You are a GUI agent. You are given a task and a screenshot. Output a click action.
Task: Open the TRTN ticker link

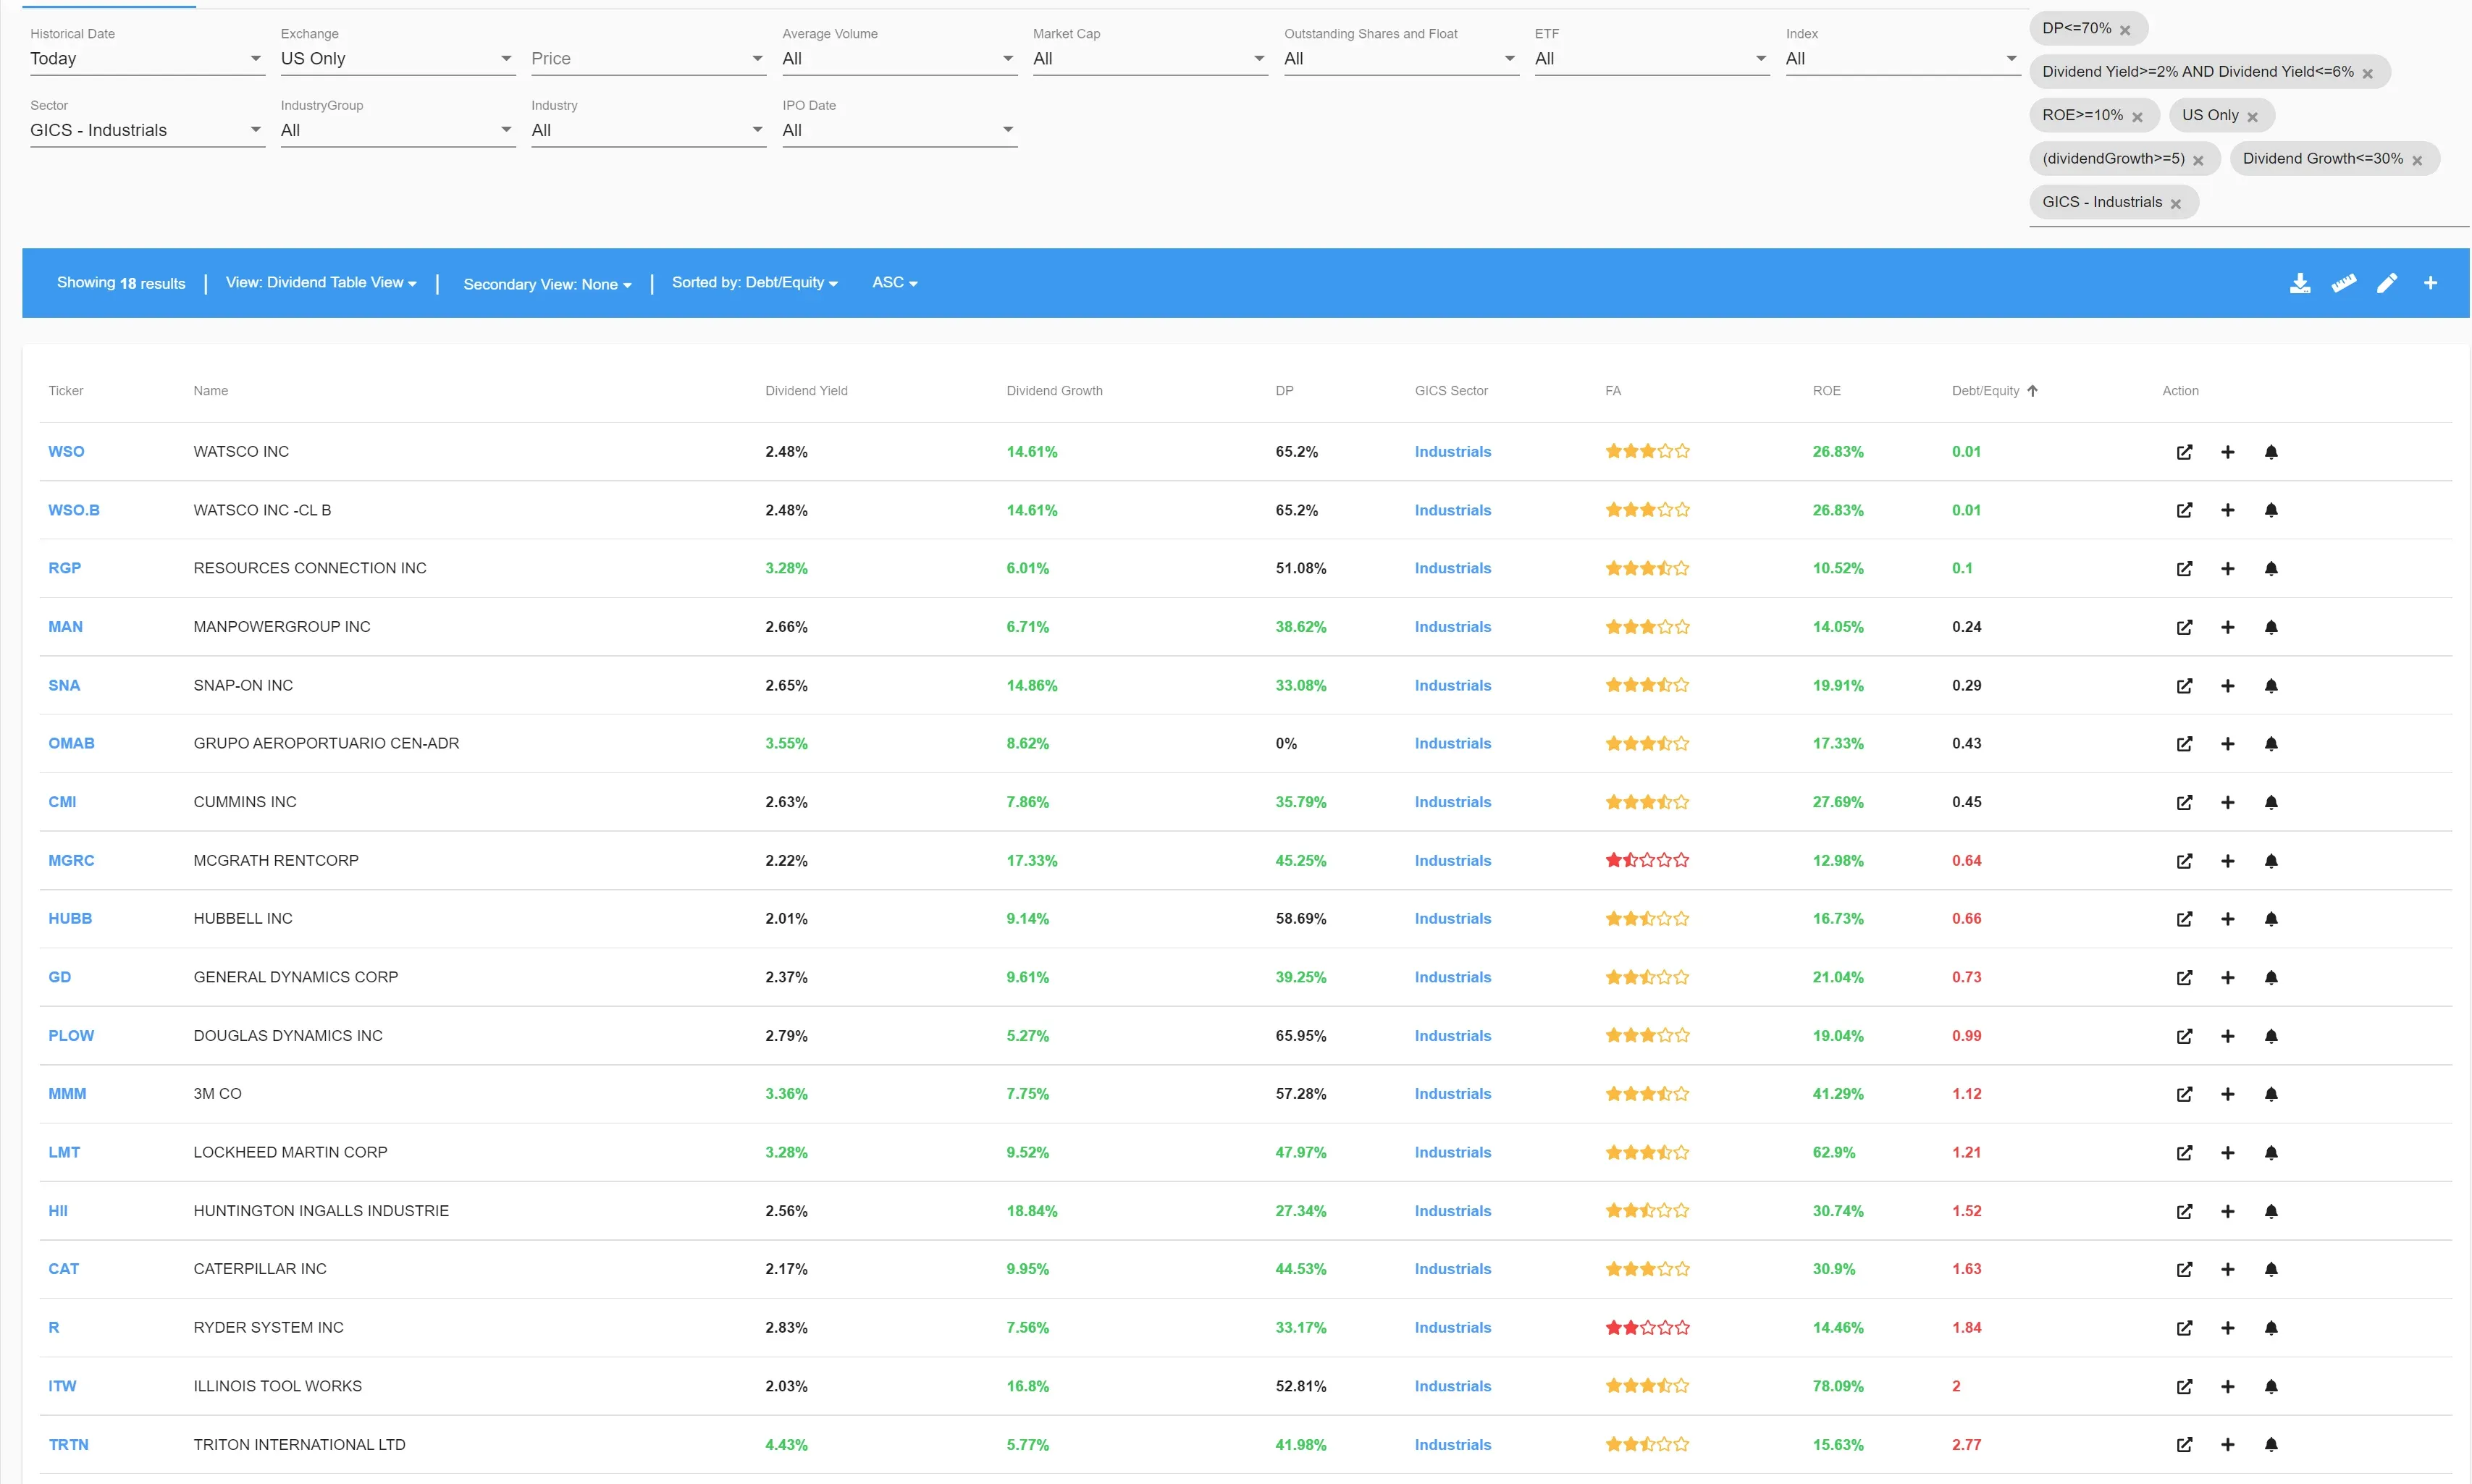click(x=68, y=1444)
